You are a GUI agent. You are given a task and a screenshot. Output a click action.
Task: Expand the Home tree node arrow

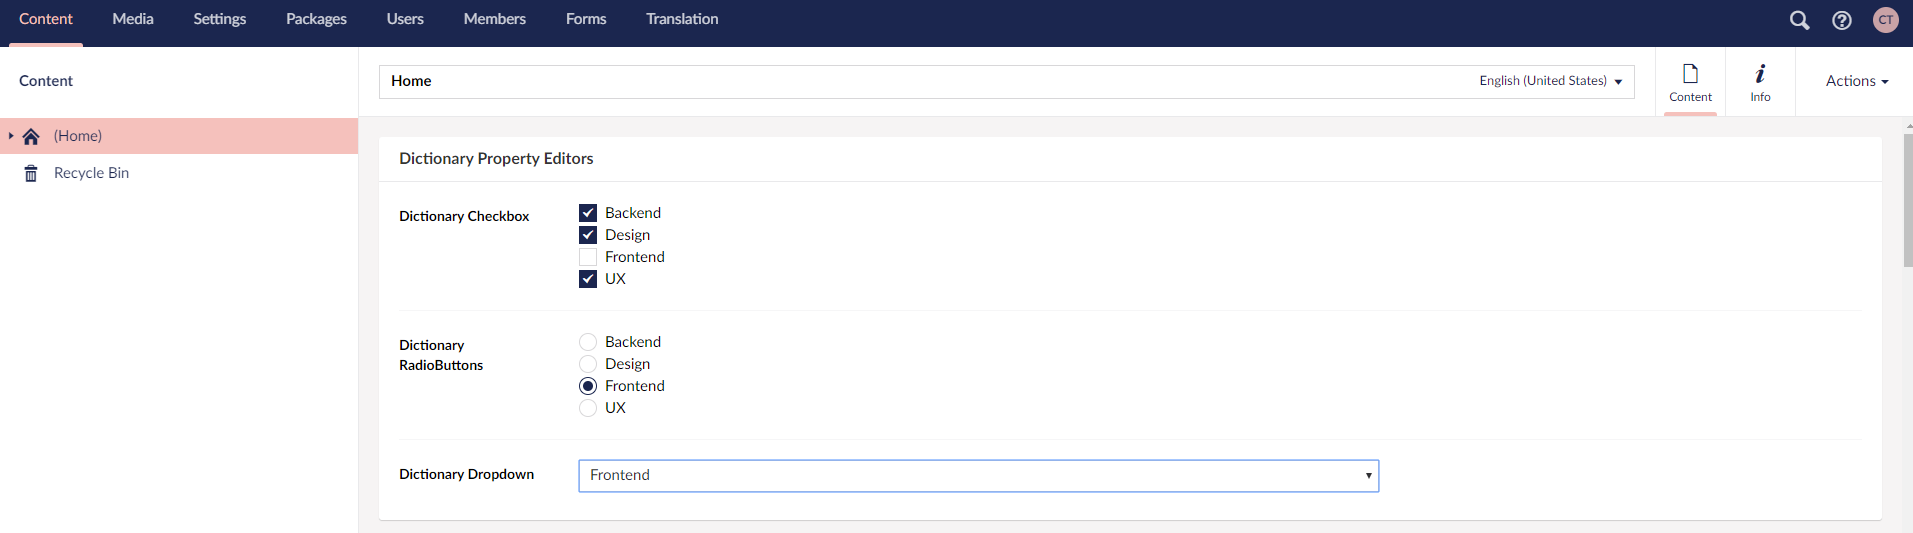(x=11, y=136)
